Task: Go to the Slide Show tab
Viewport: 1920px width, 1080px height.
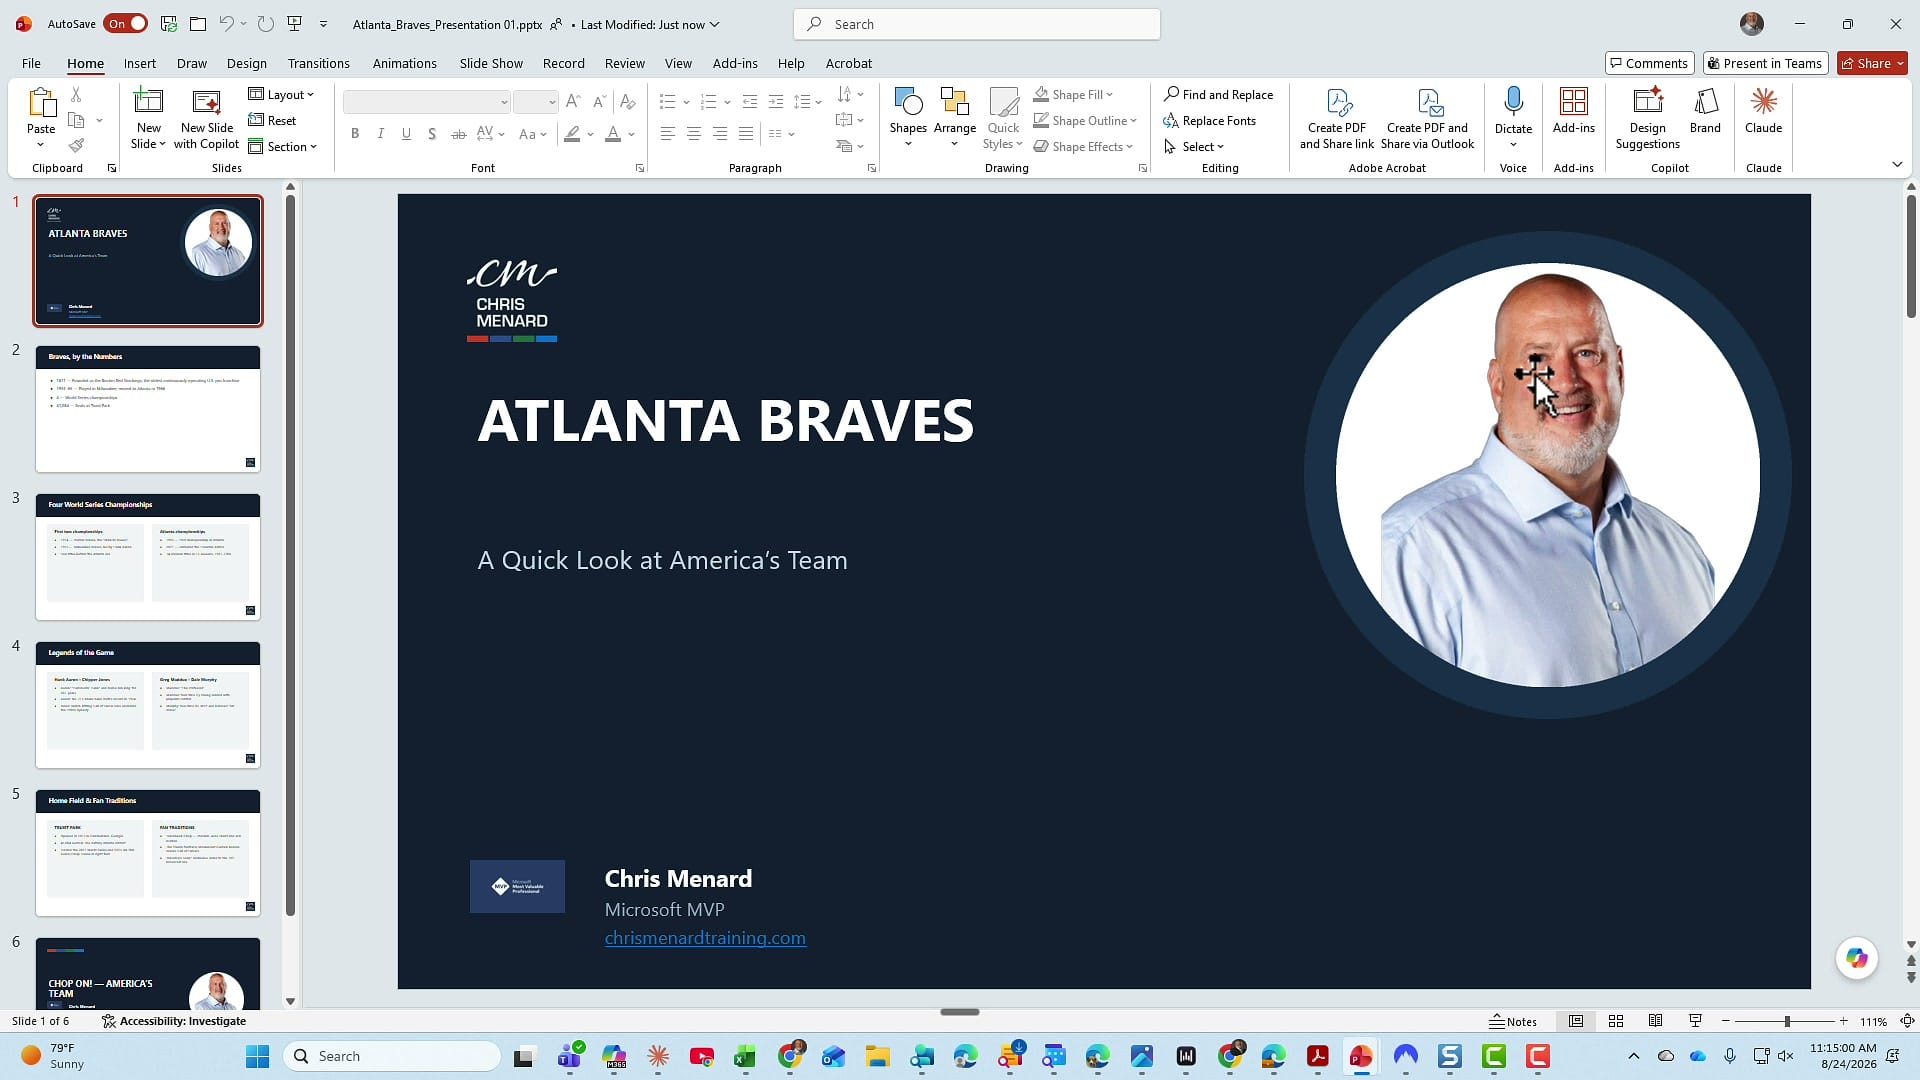Action: (491, 63)
